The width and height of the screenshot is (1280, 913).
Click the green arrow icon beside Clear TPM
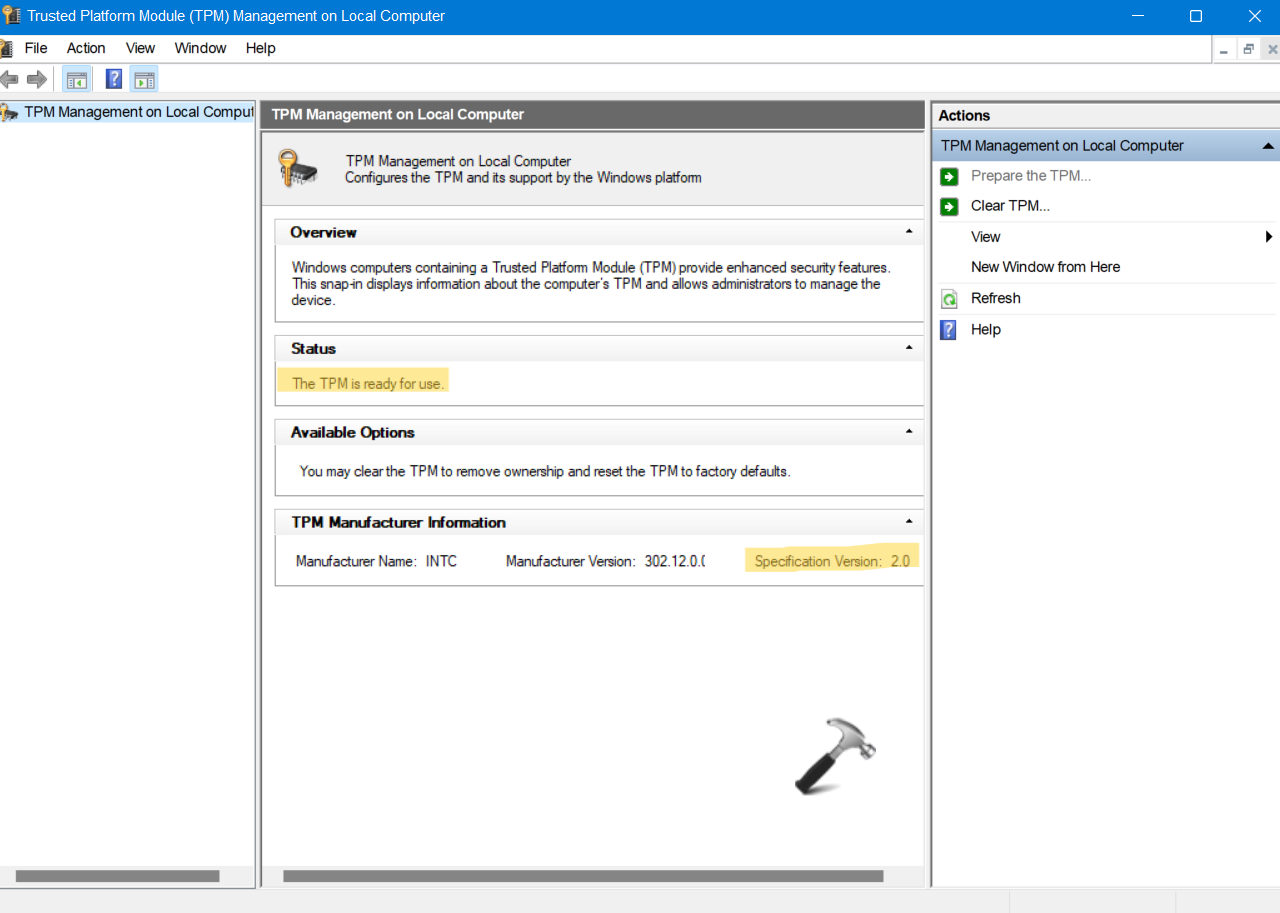tap(949, 206)
